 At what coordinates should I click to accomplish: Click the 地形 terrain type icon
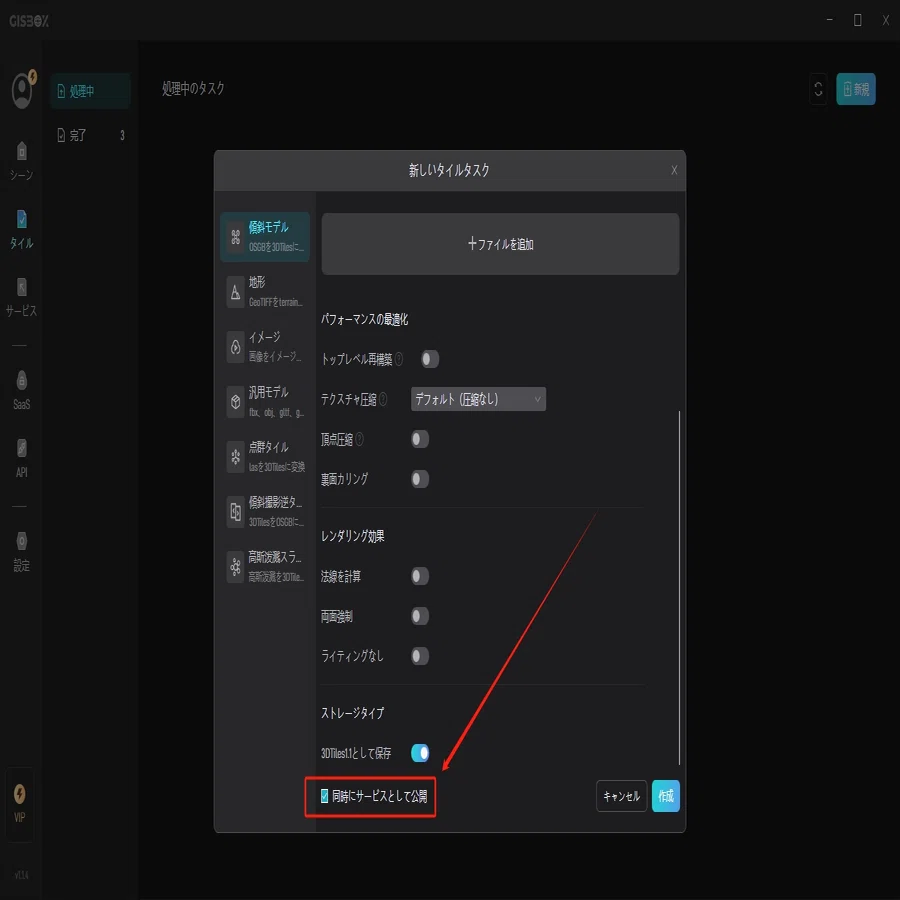tap(235, 292)
